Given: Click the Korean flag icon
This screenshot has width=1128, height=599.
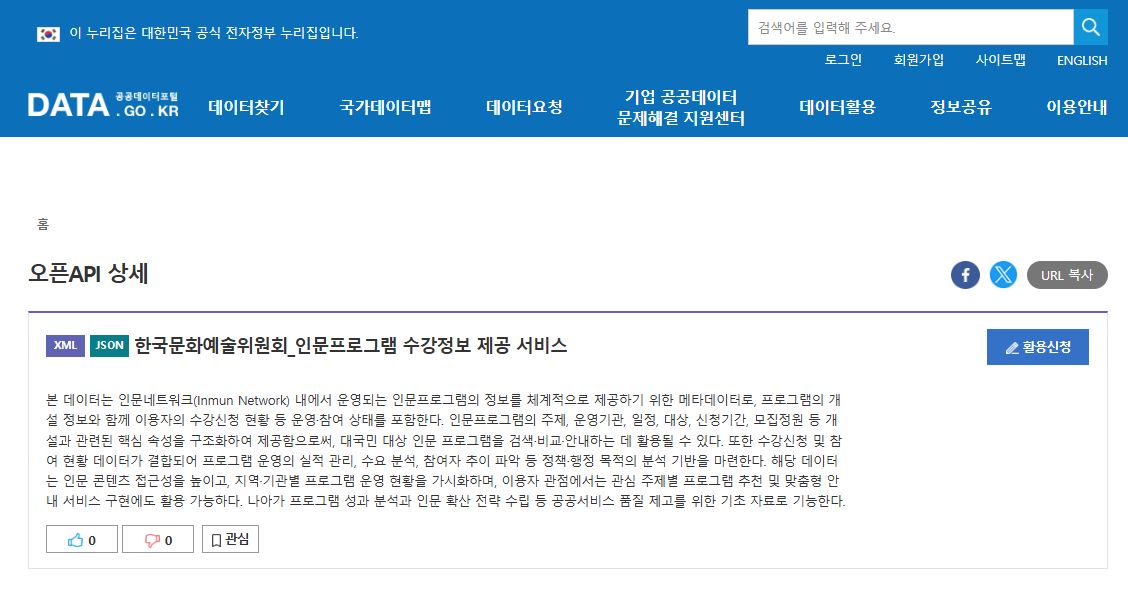Looking at the screenshot, I should point(48,33).
